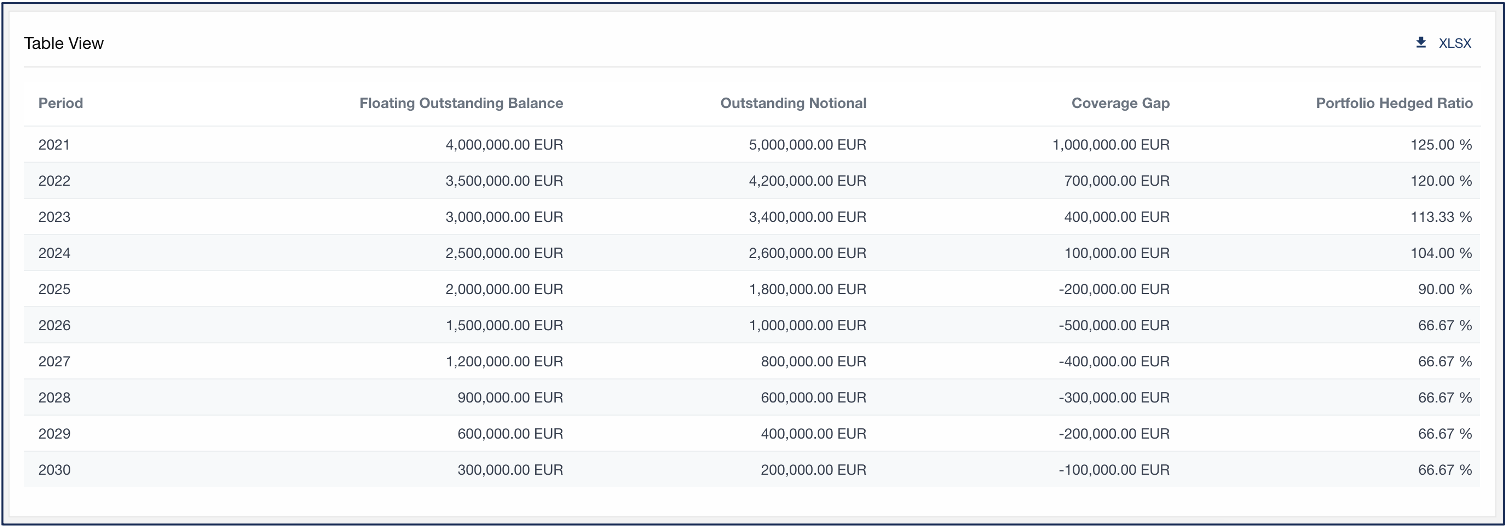The width and height of the screenshot is (1506, 527).
Task: Select the 2021 period row
Action: tap(752, 145)
